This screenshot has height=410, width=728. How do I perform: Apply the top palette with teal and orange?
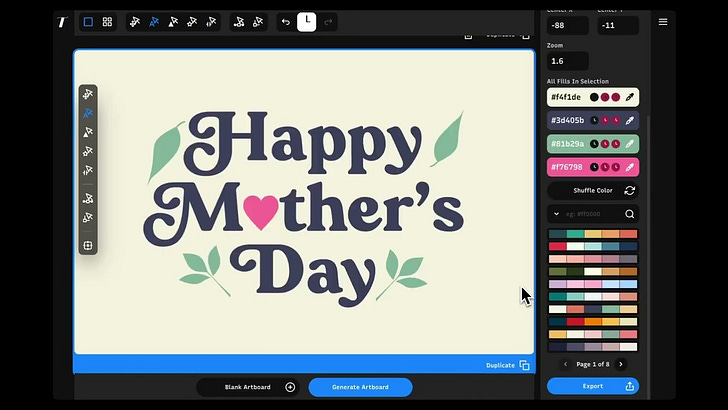coord(593,234)
